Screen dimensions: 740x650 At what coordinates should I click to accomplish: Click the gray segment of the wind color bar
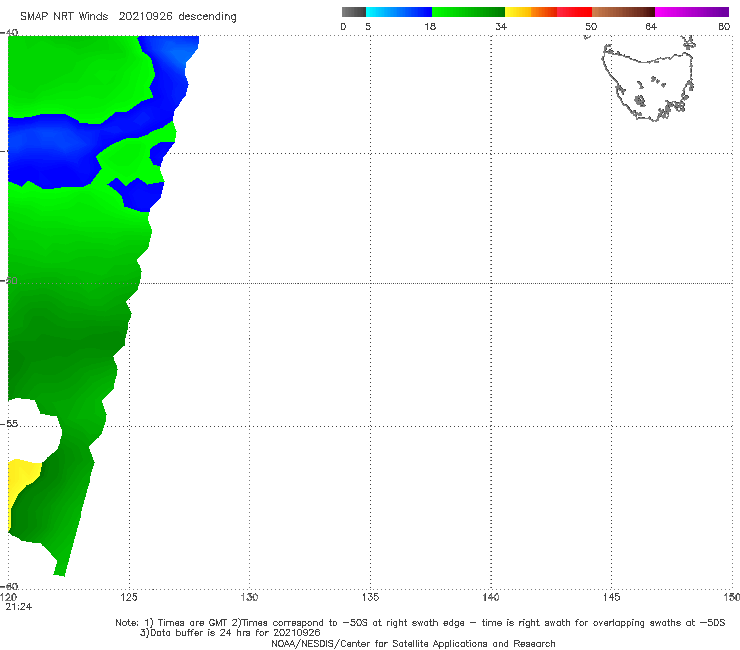point(353,12)
